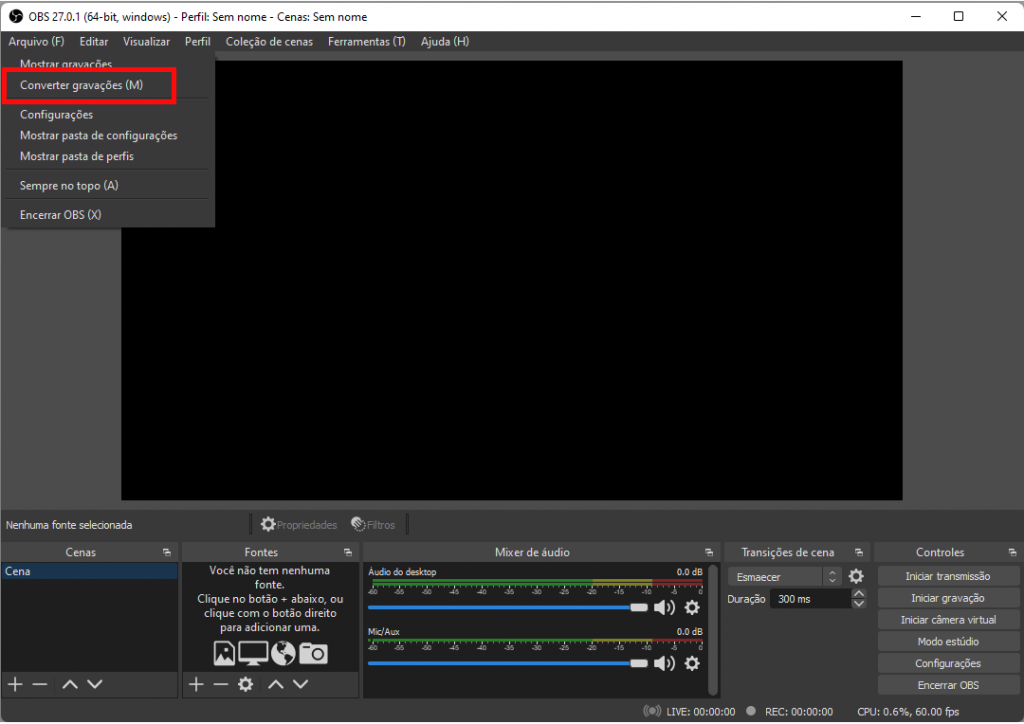
Task: Open the Ferramentas menu
Action: [x=366, y=42]
